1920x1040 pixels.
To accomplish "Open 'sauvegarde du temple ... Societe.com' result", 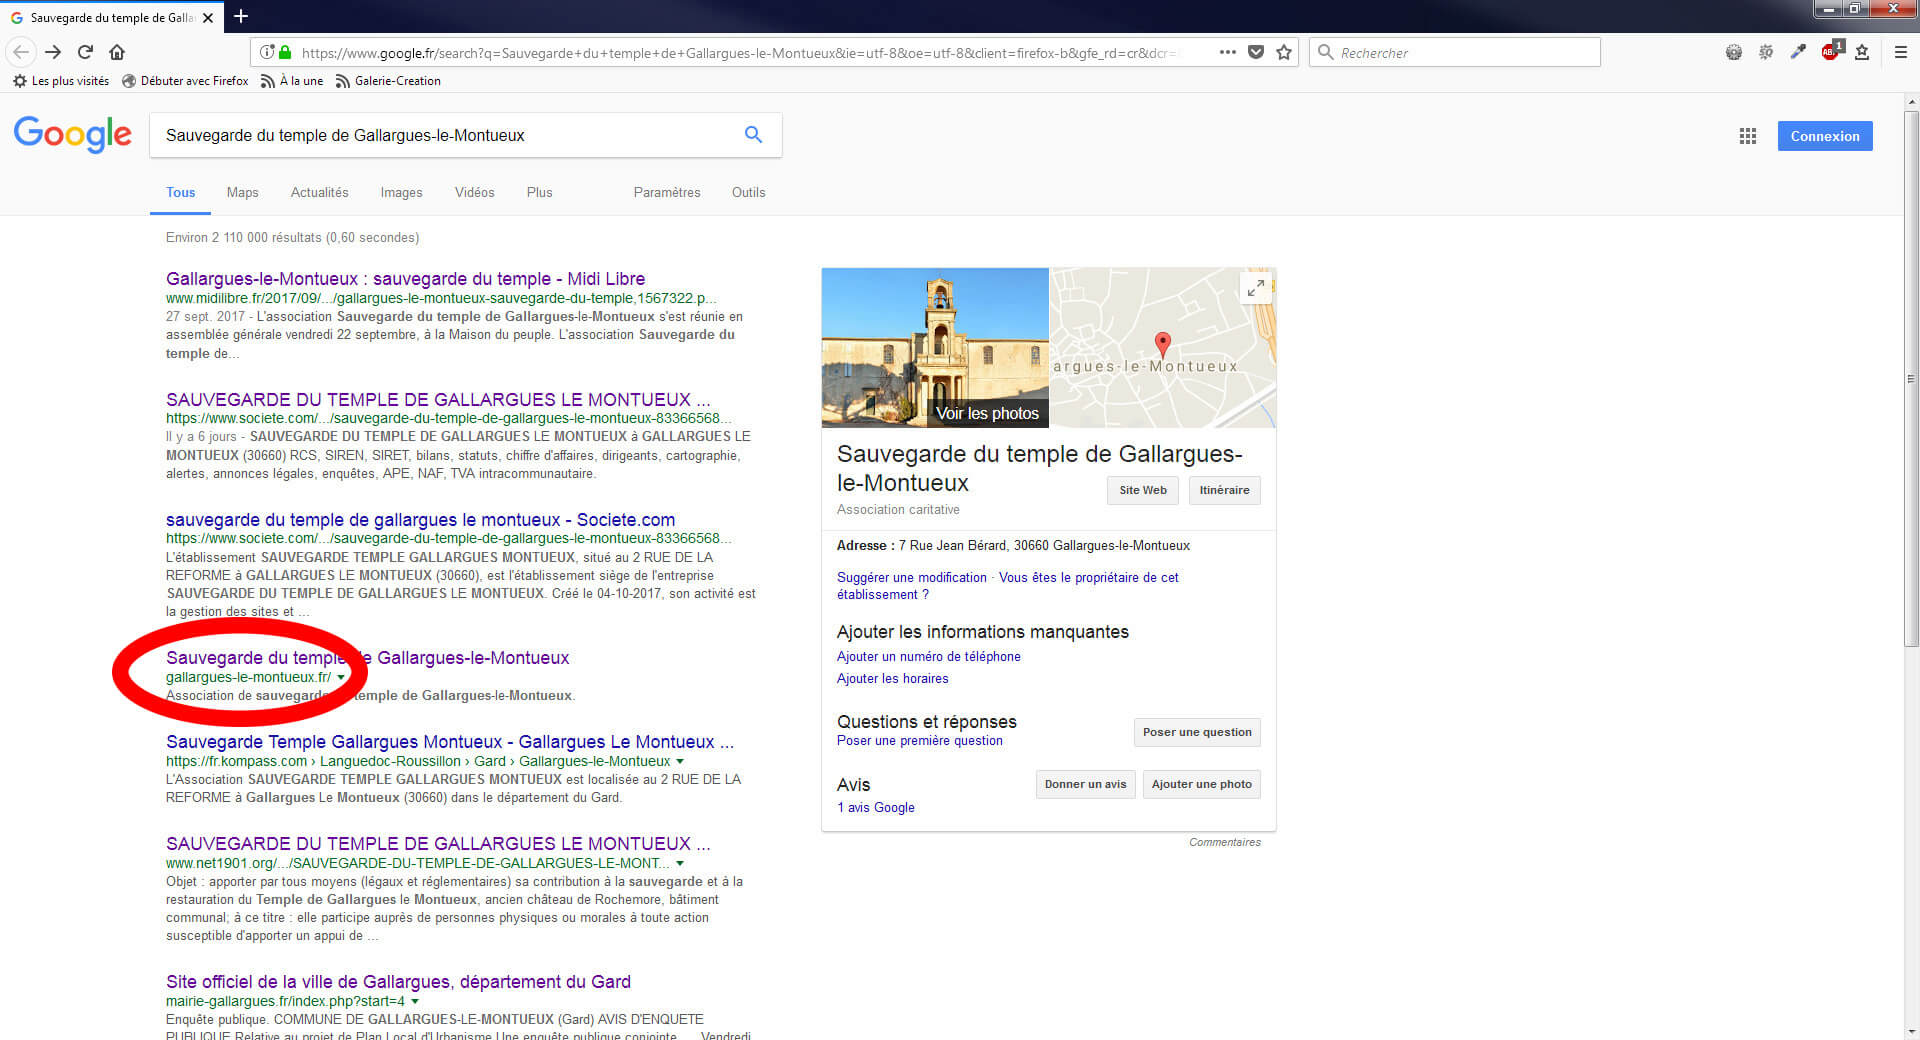I will tap(420, 520).
